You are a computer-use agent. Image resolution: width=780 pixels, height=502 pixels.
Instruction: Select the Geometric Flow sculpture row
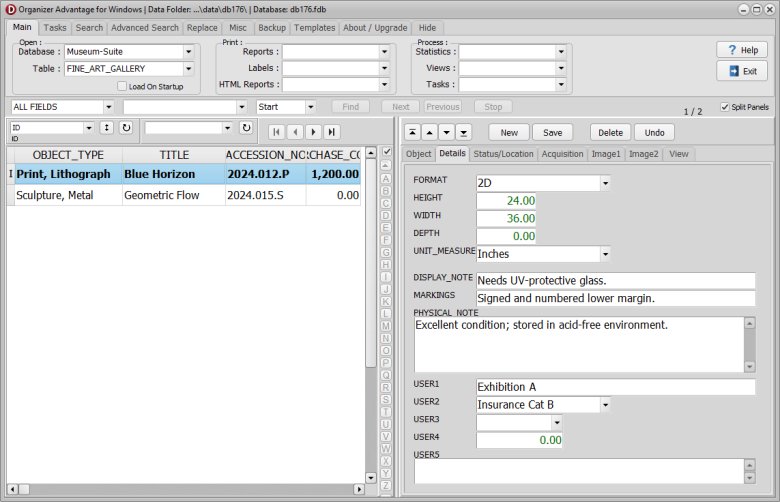coord(160,196)
